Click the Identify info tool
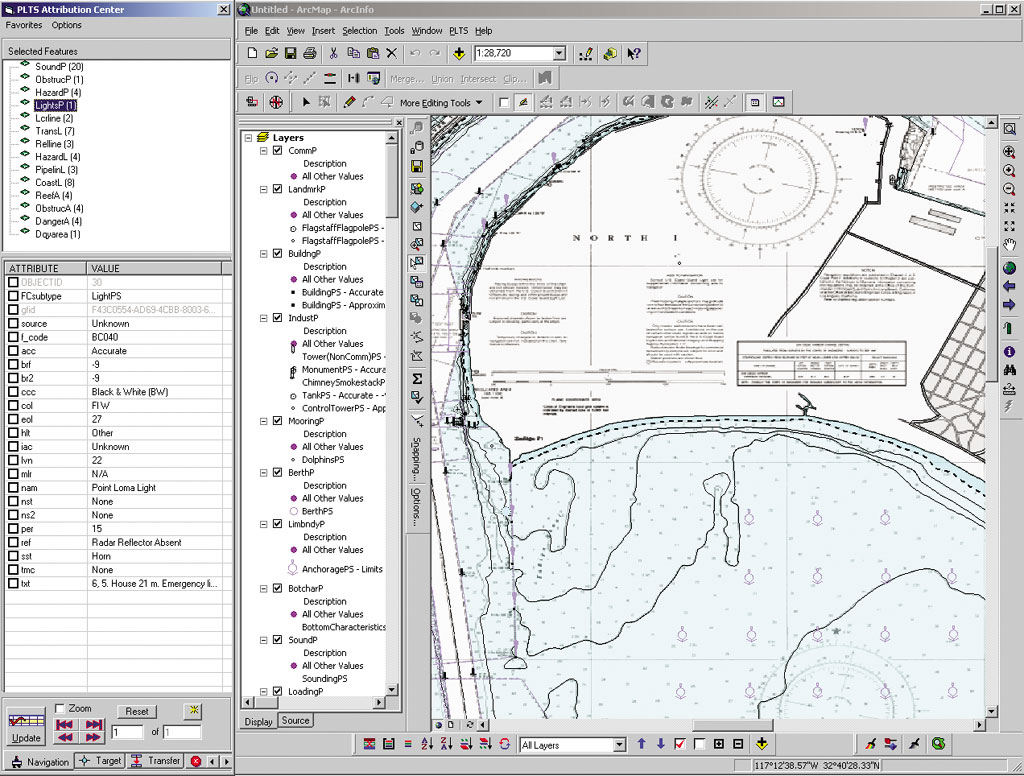The width and height of the screenshot is (1024, 776). [x=1009, y=351]
